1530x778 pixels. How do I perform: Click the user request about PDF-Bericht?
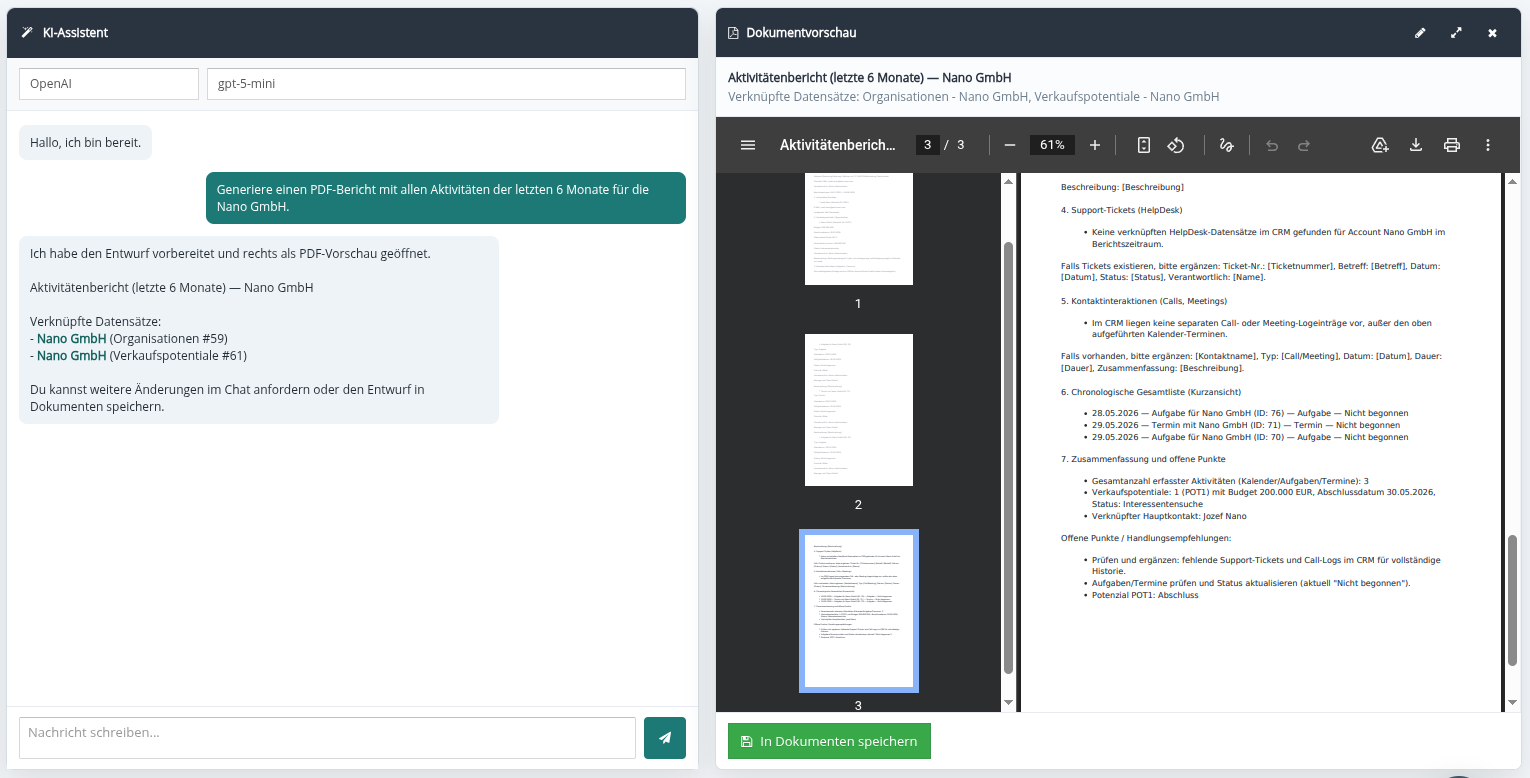pyautogui.click(x=446, y=198)
